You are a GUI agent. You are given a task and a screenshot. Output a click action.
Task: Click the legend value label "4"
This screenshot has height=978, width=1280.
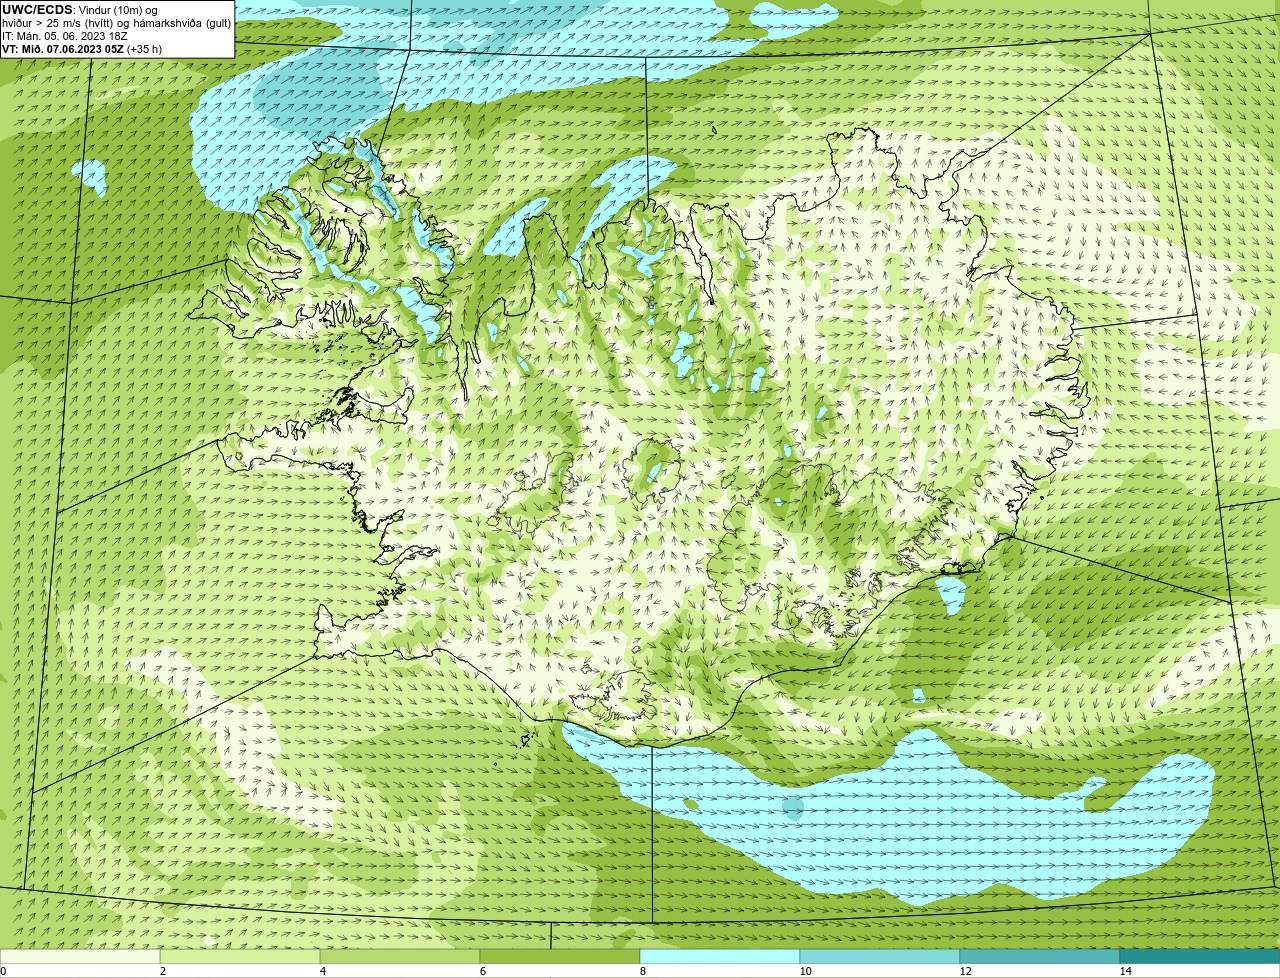322,971
